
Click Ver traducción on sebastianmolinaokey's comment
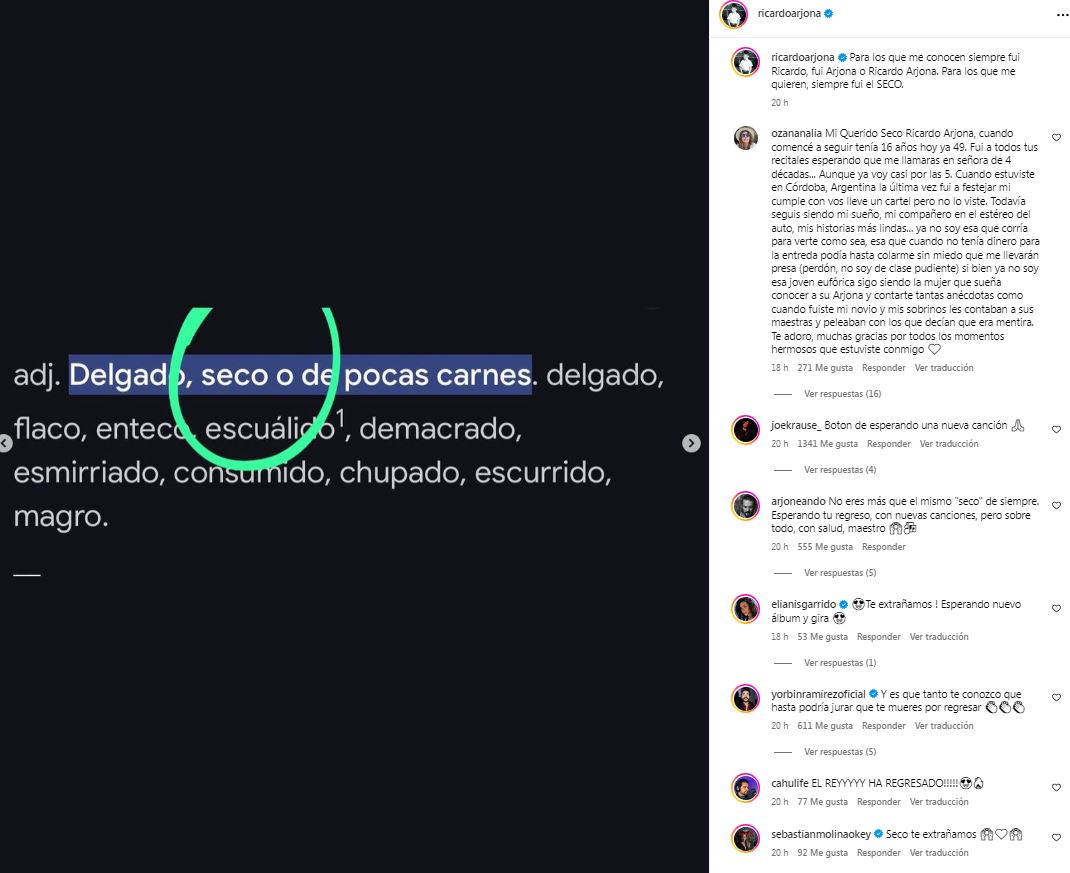click(x=939, y=853)
